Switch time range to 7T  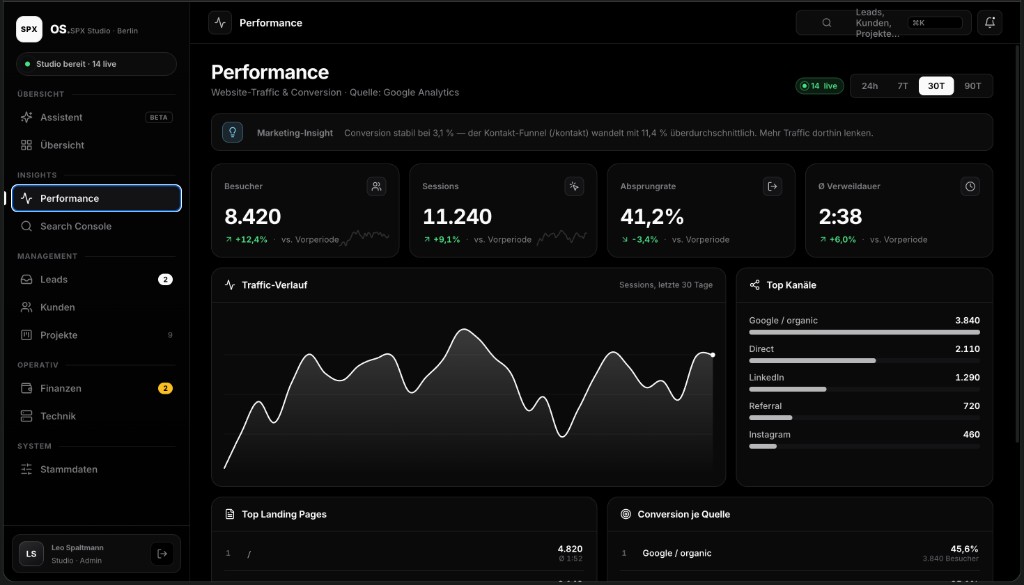[x=903, y=86]
